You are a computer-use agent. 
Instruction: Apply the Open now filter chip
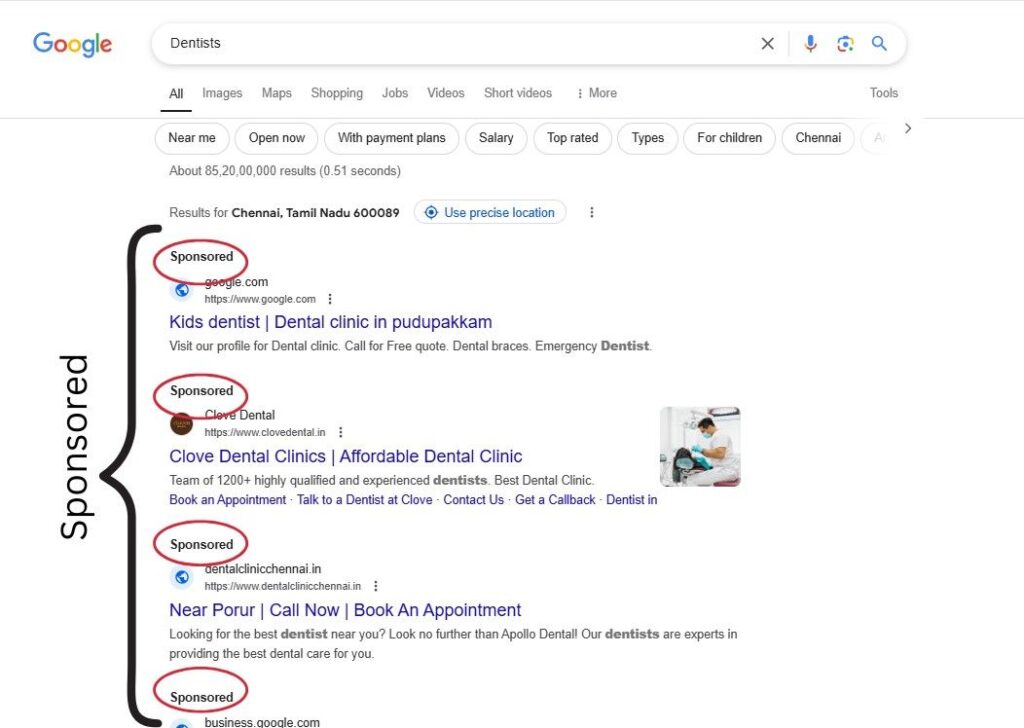(276, 138)
